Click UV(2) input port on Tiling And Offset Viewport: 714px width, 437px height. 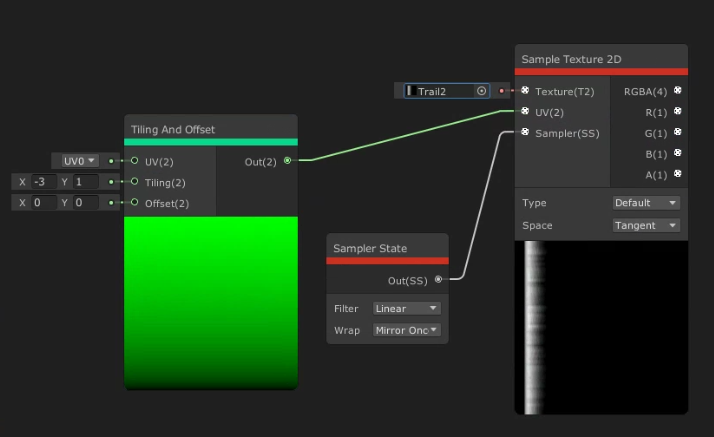click(x=134, y=160)
